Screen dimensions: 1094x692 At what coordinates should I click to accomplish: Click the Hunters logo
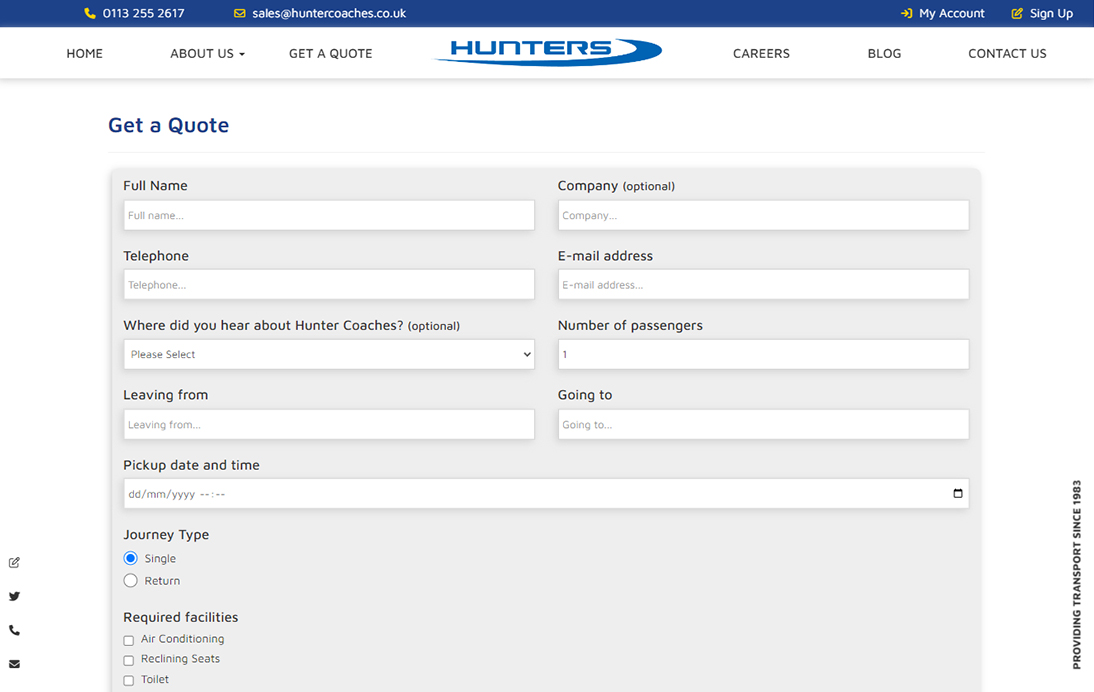(x=547, y=52)
